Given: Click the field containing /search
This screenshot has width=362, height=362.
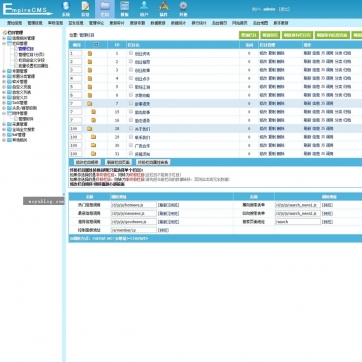Looking at the screenshot, I should 298,222.
